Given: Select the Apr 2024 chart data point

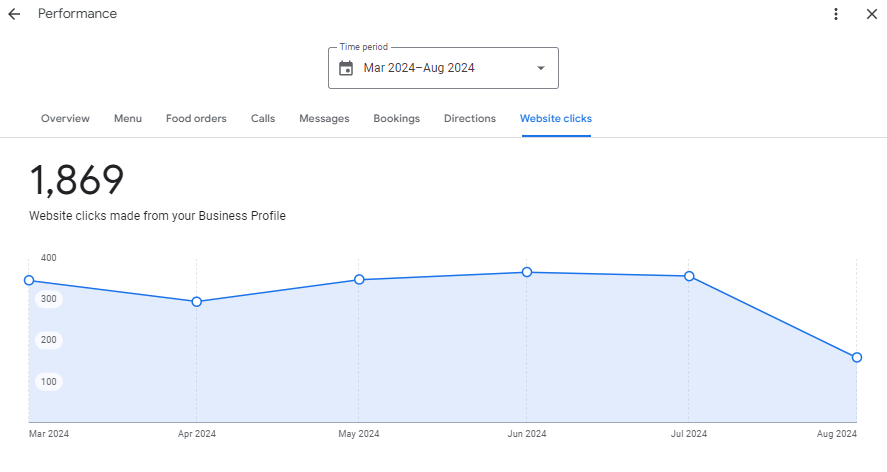Looking at the screenshot, I should [196, 301].
